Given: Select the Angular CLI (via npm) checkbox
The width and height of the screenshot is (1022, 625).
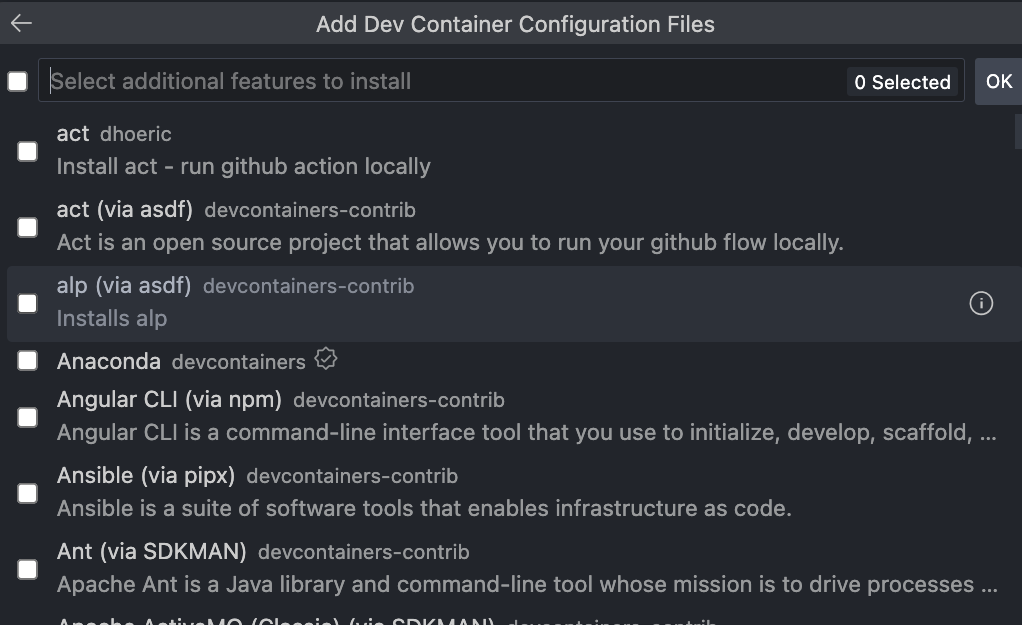Looking at the screenshot, I should [28, 417].
